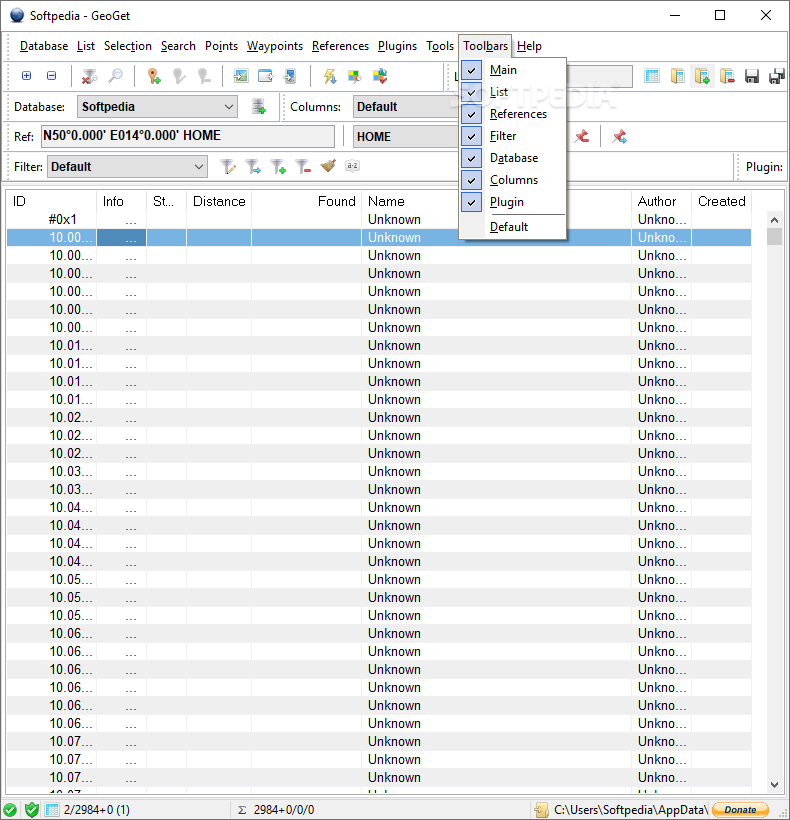Toggle the Plugin toolbar checkbox
This screenshot has width=790, height=820.
click(x=471, y=202)
